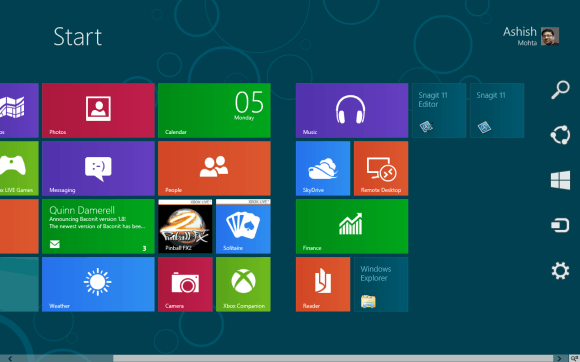Viewport: 580px width, 362px height.
Task: Launch the Remote Desktop tile
Action: click(381, 168)
